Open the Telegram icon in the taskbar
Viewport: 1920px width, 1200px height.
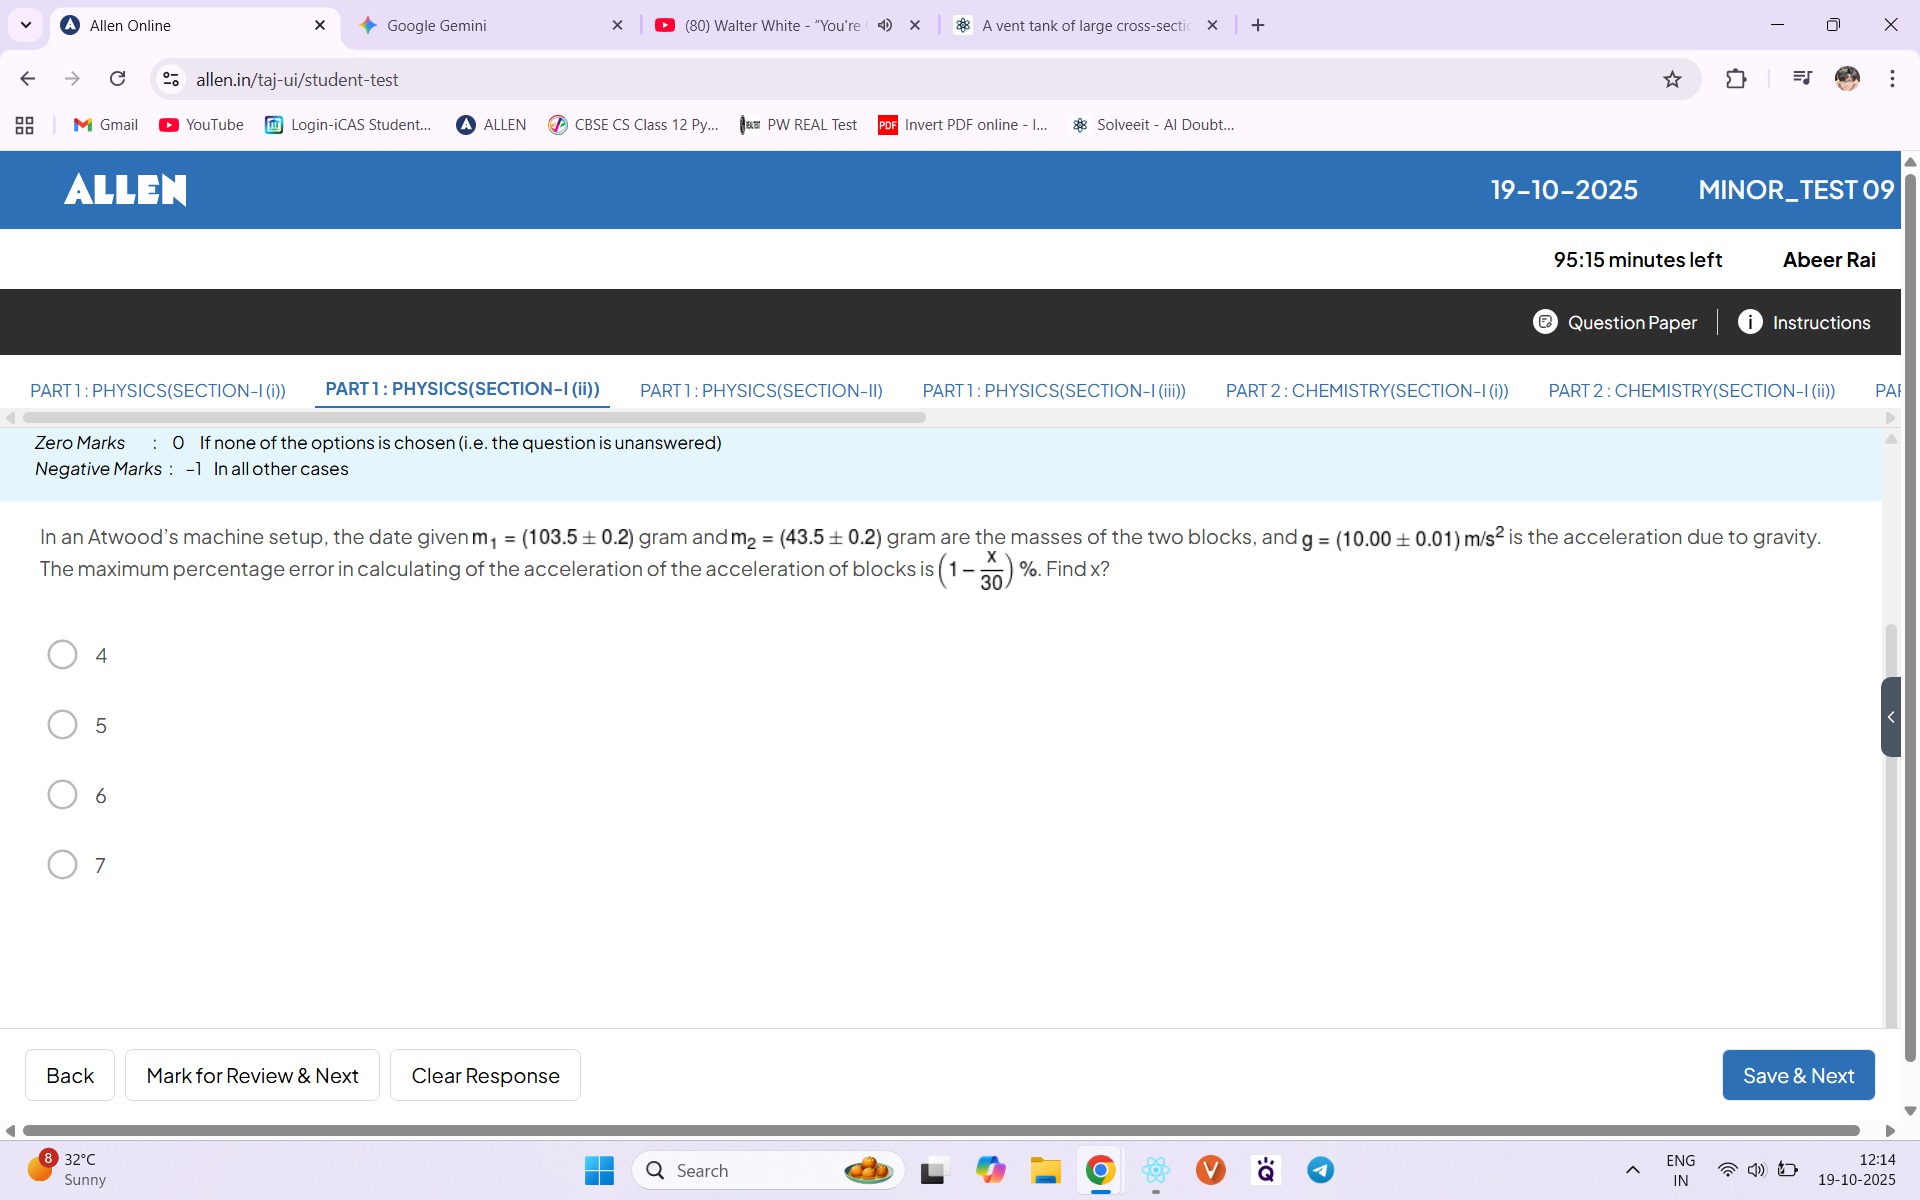tap(1320, 1170)
